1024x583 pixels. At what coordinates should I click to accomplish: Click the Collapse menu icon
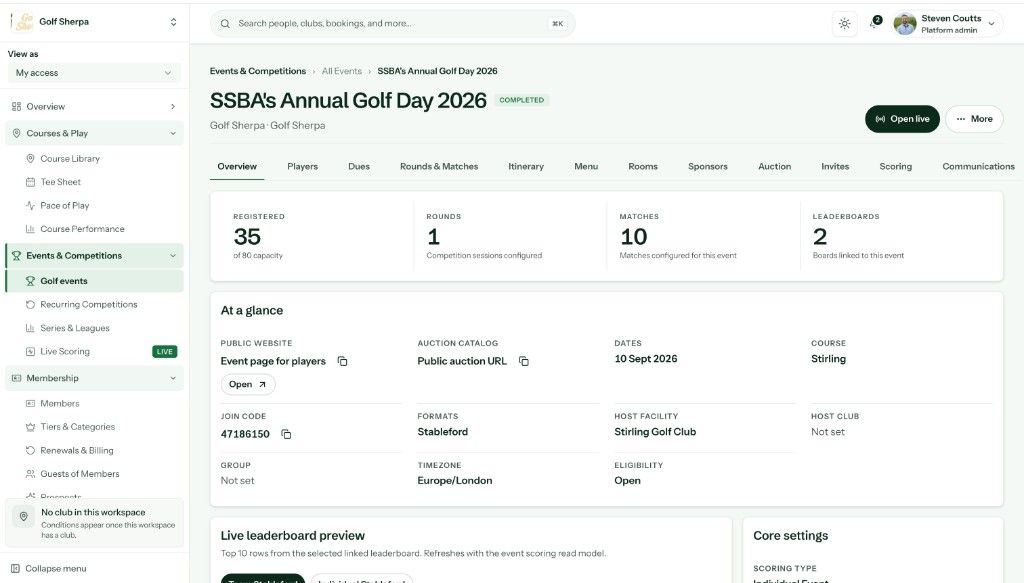[16, 569]
